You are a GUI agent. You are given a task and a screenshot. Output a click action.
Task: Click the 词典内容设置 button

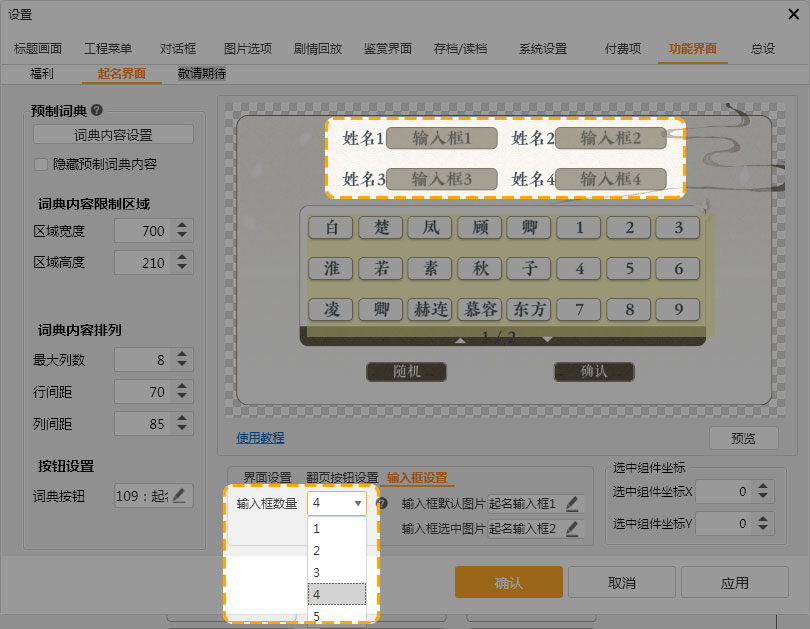[x=113, y=135]
